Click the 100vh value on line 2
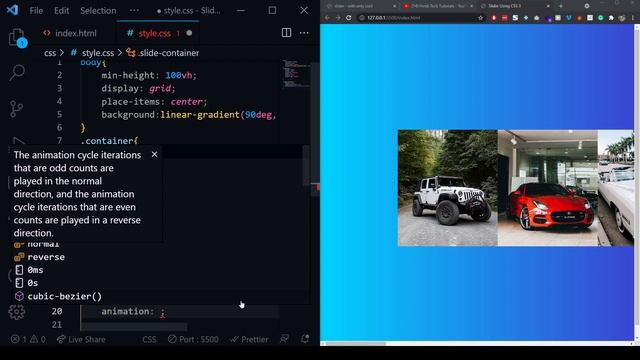The height and width of the screenshot is (360, 640). [x=178, y=76]
